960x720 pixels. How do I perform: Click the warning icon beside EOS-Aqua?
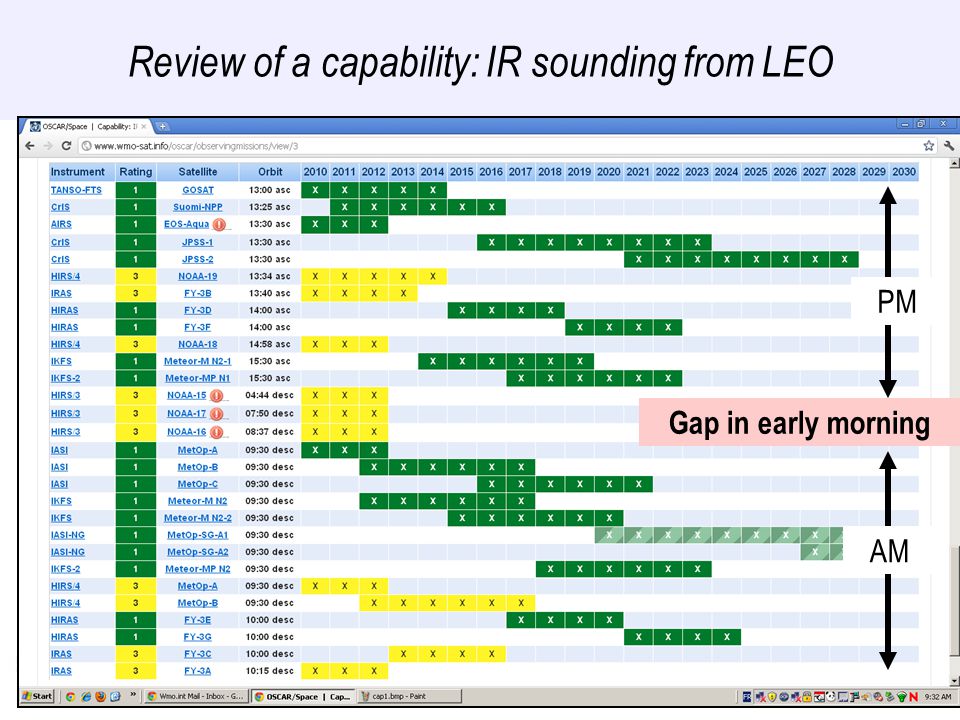[x=219, y=225]
